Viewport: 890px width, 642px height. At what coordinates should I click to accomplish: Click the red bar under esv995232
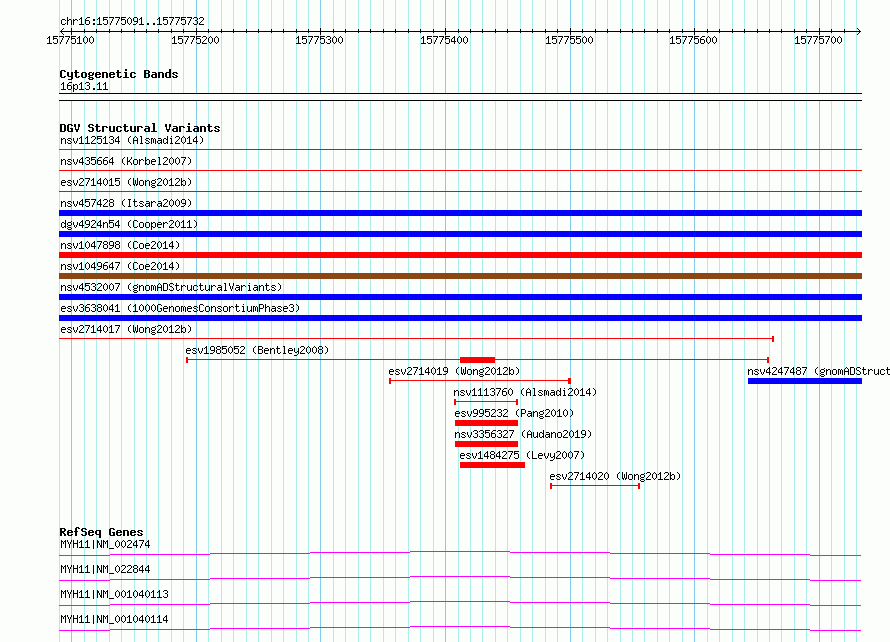(486, 423)
